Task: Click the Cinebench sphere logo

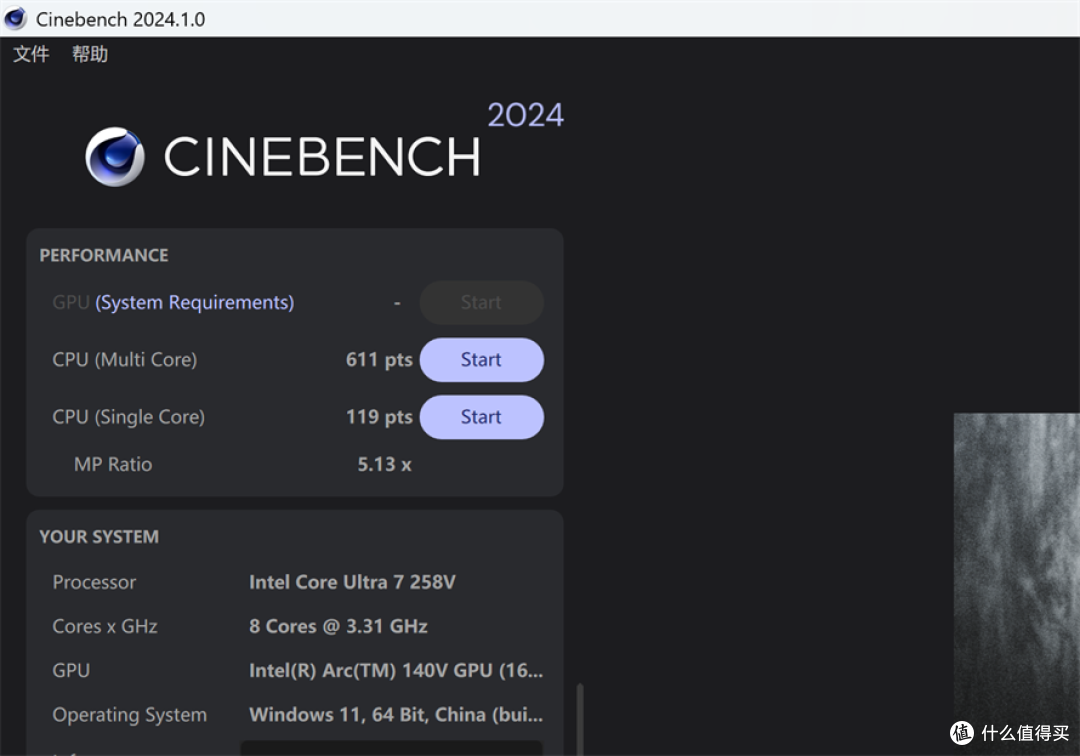Action: click(115, 156)
